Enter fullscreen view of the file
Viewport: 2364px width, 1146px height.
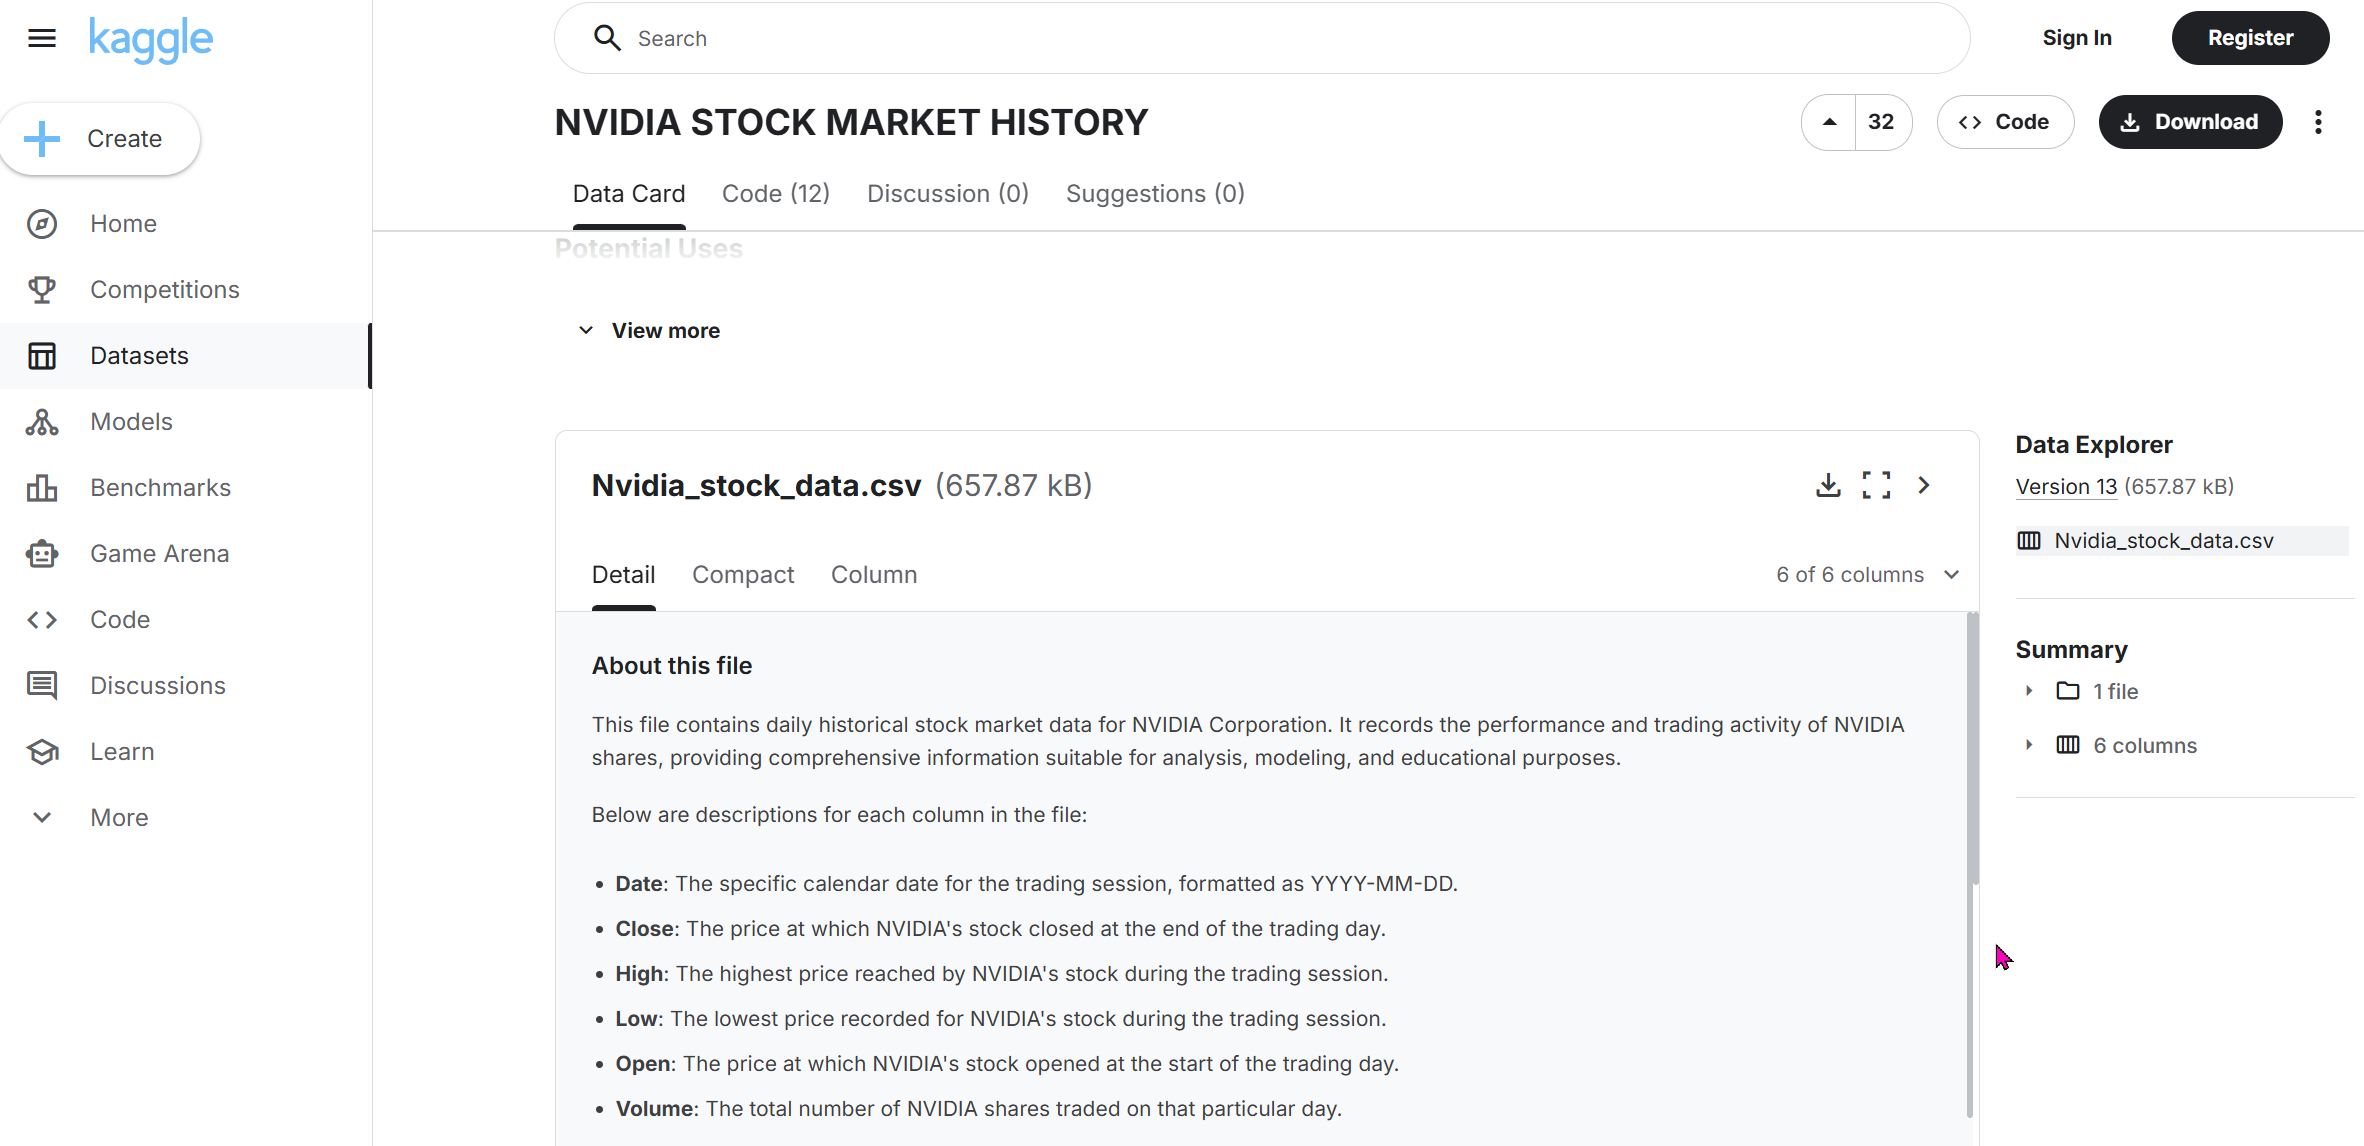point(1875,485)
